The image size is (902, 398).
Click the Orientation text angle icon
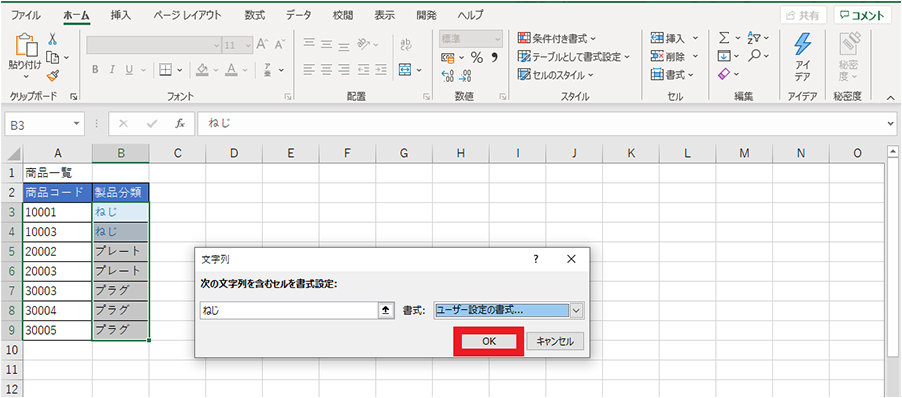pos(363,44)
